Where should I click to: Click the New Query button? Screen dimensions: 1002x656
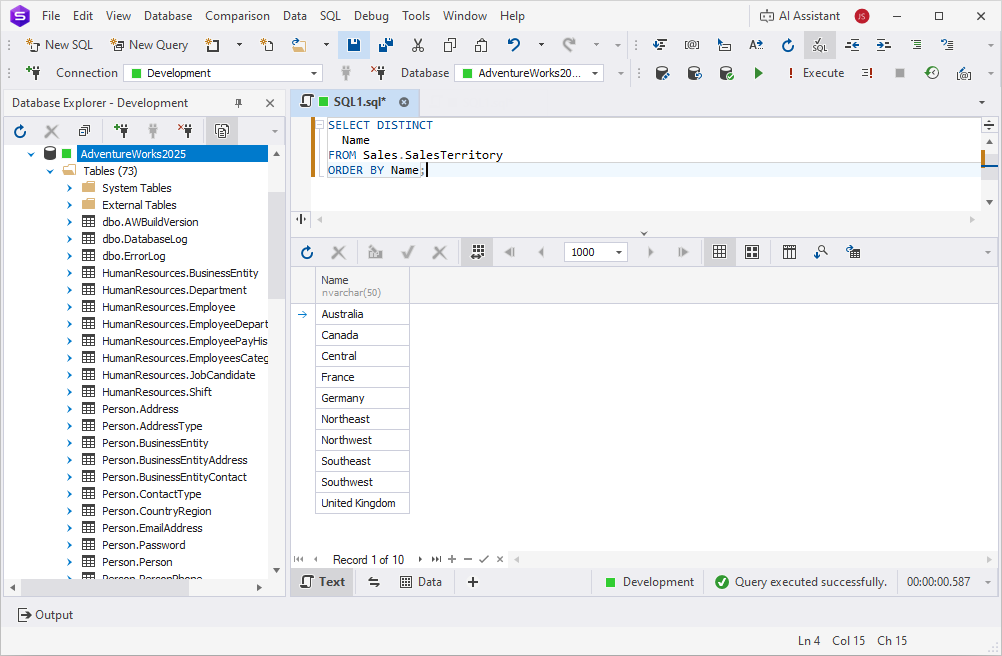coord(149,45)
